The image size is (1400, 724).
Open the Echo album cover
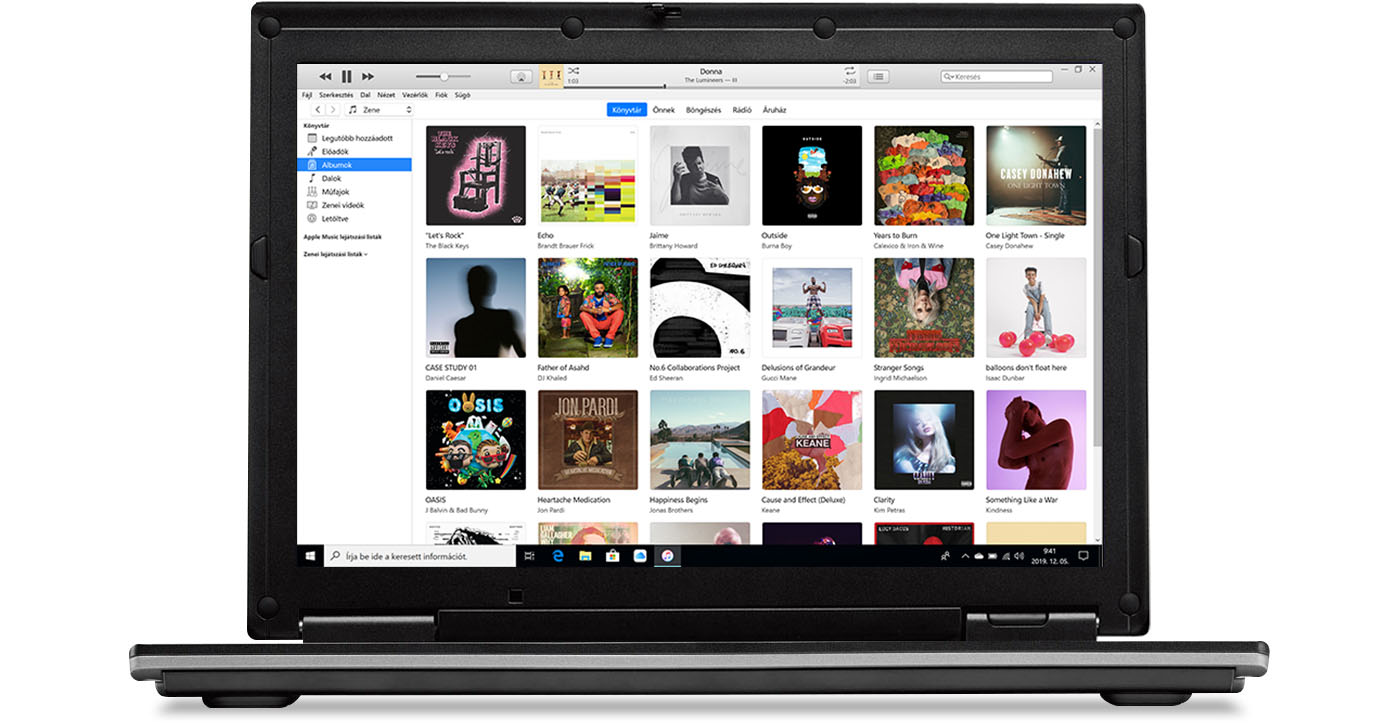click(x=588, y=175)
